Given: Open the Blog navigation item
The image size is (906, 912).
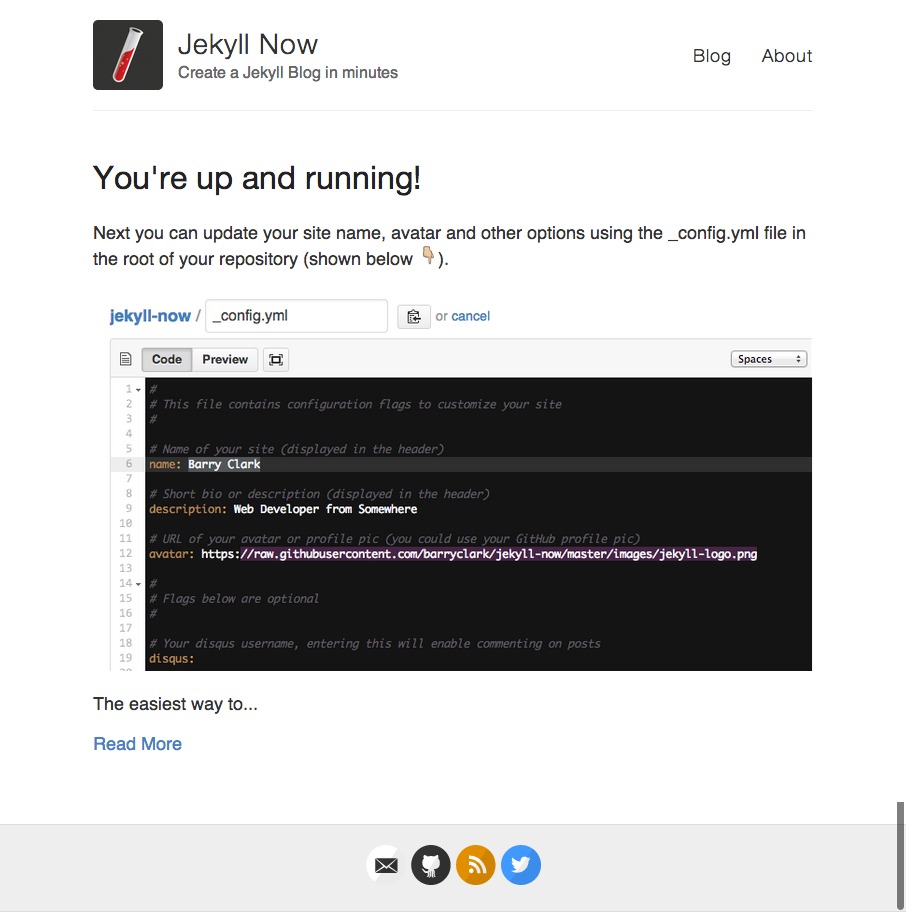Looking at the screenshot, I should [711, 56].
